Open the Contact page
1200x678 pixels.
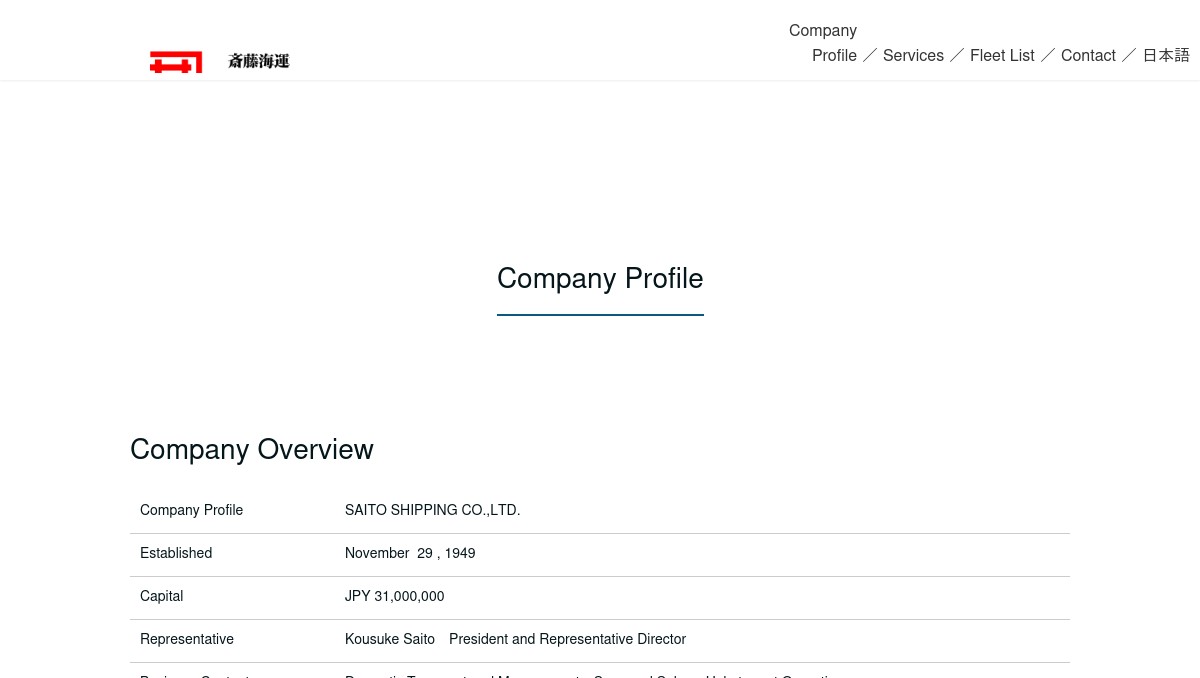coord(1088,55)
